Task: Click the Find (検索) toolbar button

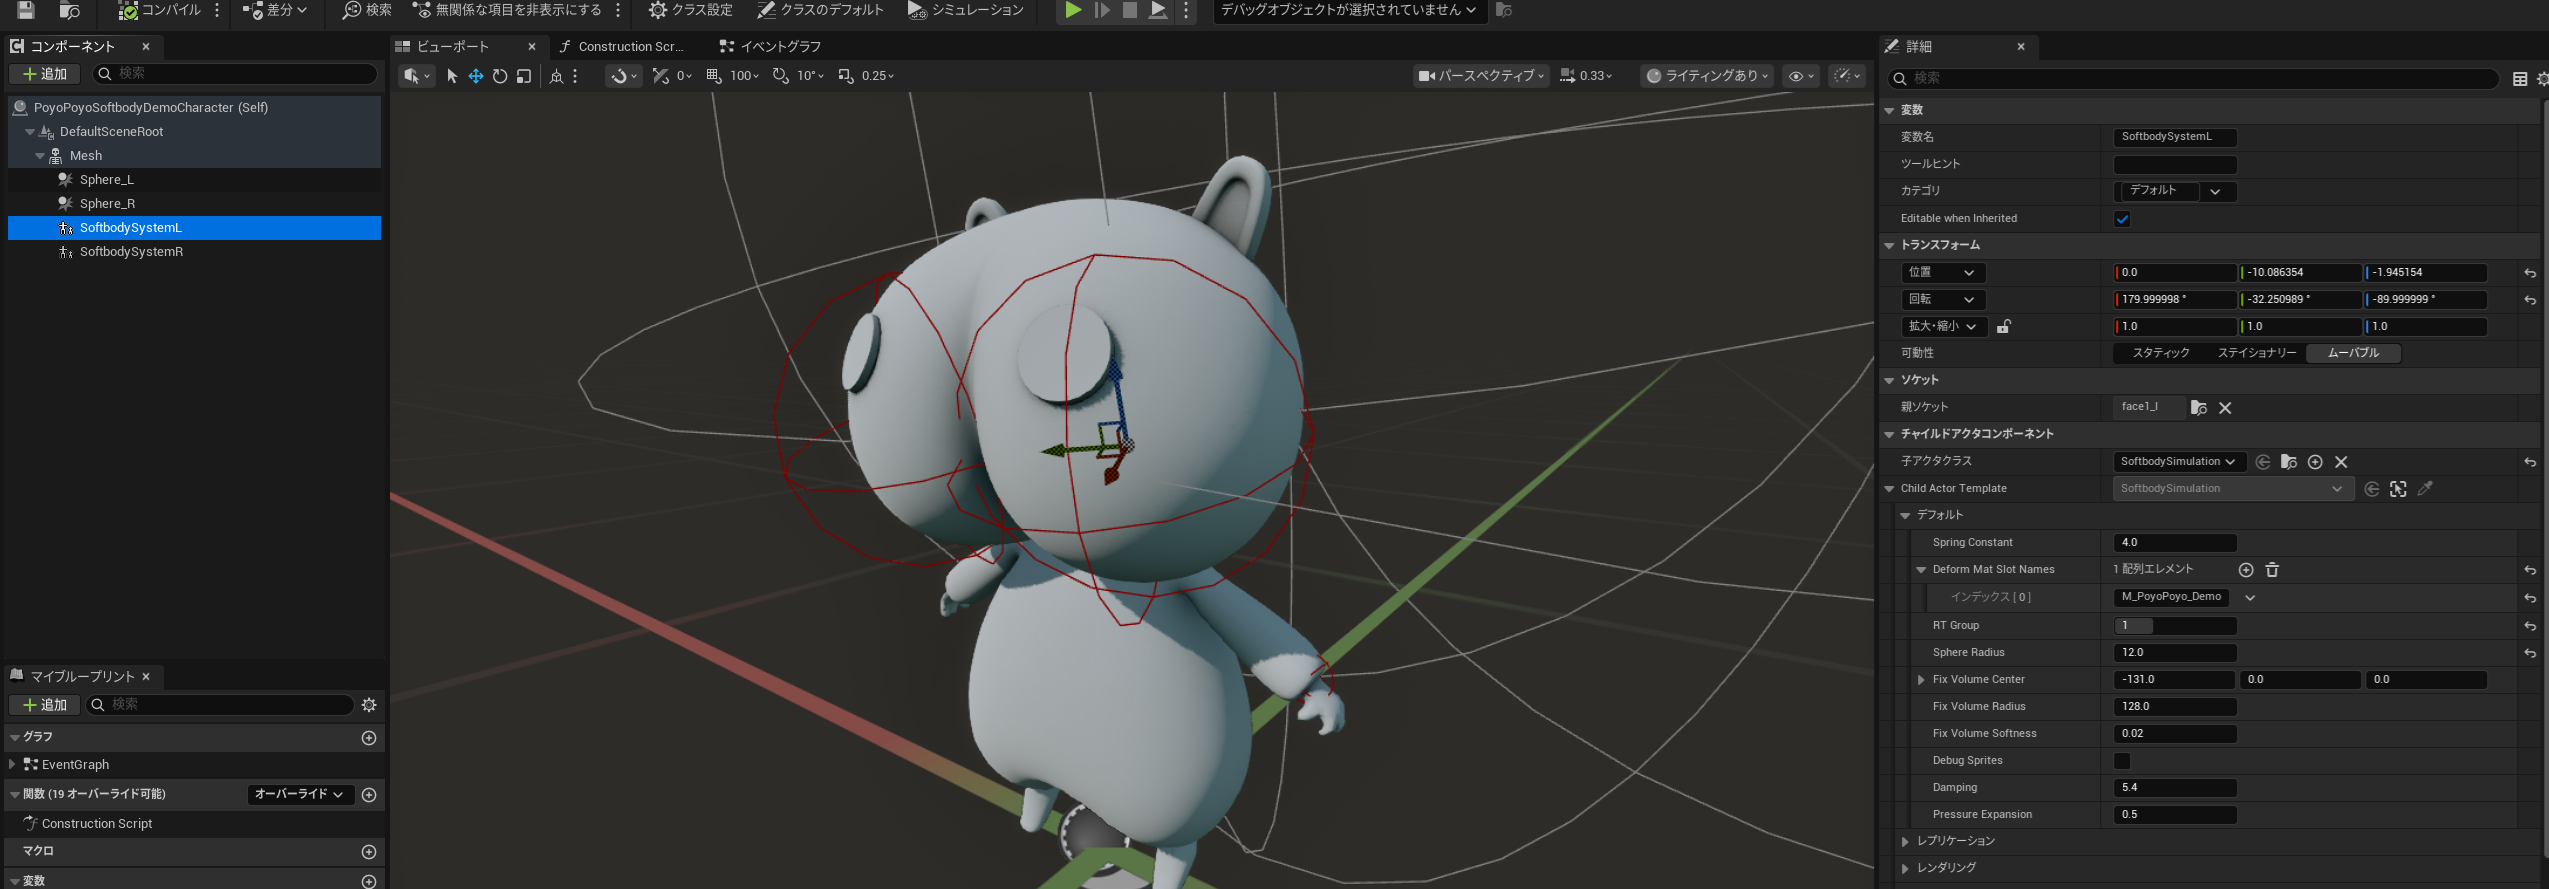Action: (367, 10)
